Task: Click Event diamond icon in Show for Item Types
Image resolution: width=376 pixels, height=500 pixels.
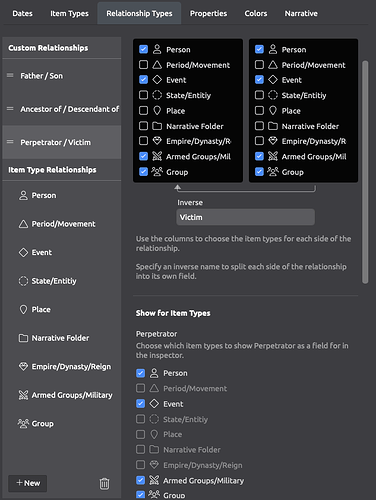Action: pyautogui.click(x=154, y=404)
